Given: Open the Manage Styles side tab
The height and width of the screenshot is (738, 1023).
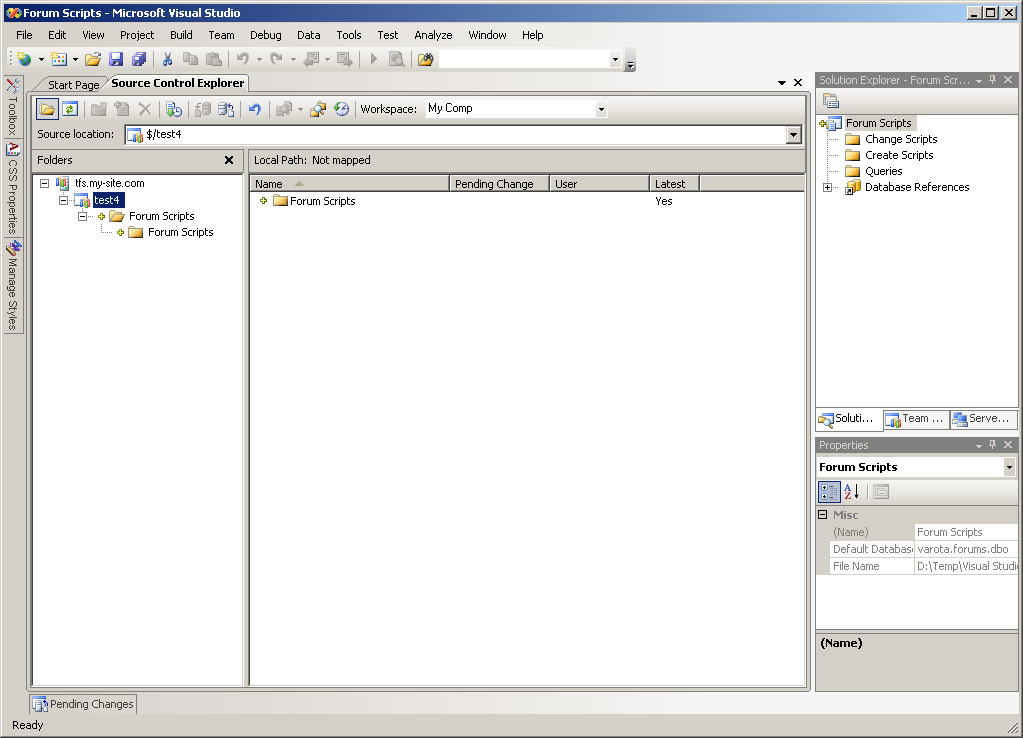Looking at the screenshot, I should tap(13, 286).
